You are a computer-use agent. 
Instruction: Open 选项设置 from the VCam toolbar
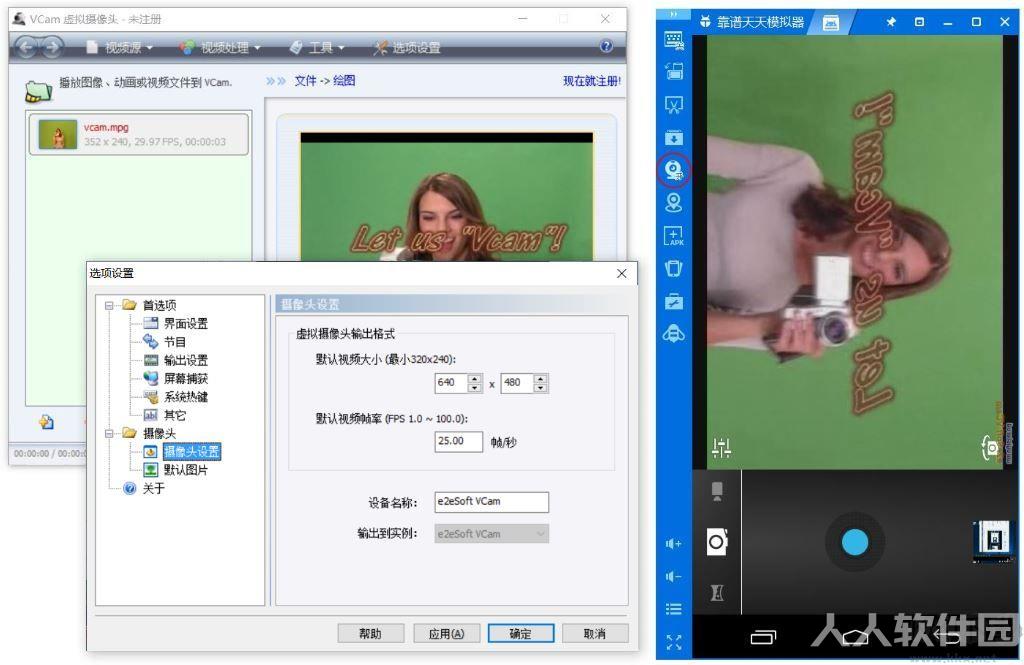(x=407, y=47)
